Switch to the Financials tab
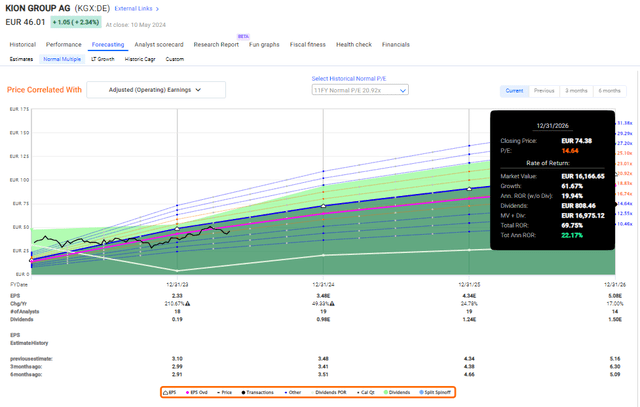 (x=396, y=44)
